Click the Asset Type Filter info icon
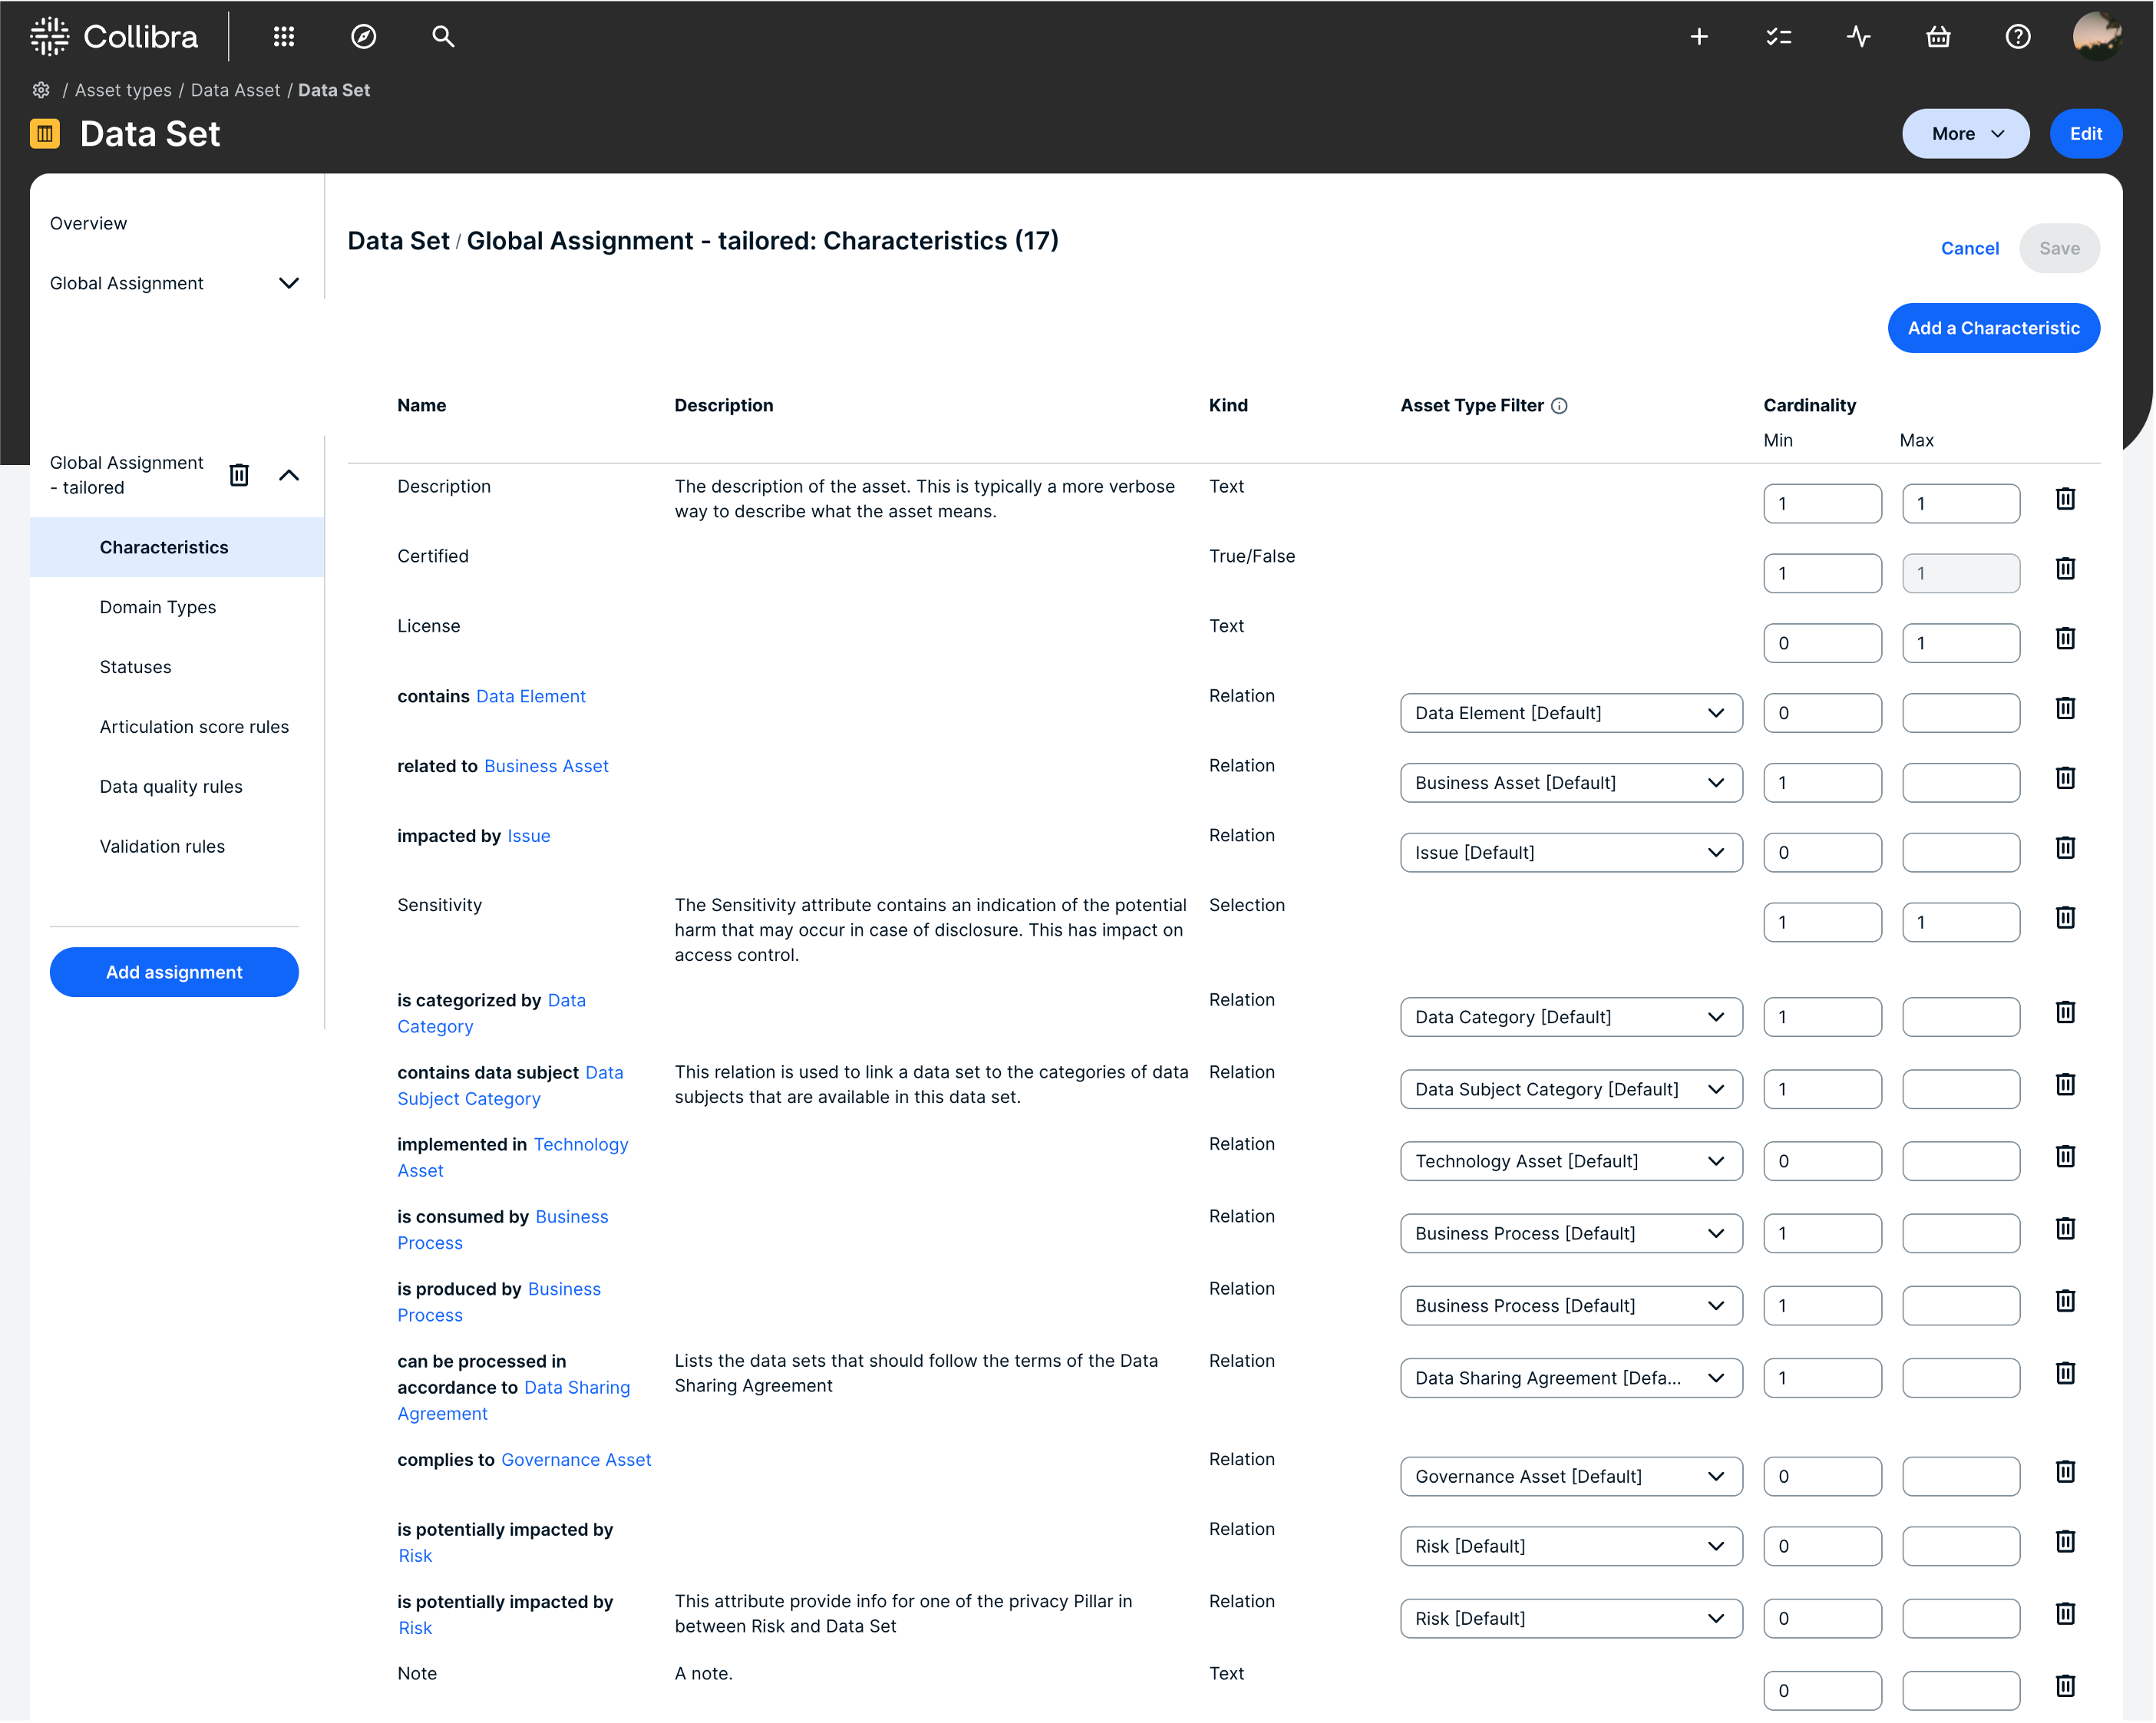 click(1559, 406)
